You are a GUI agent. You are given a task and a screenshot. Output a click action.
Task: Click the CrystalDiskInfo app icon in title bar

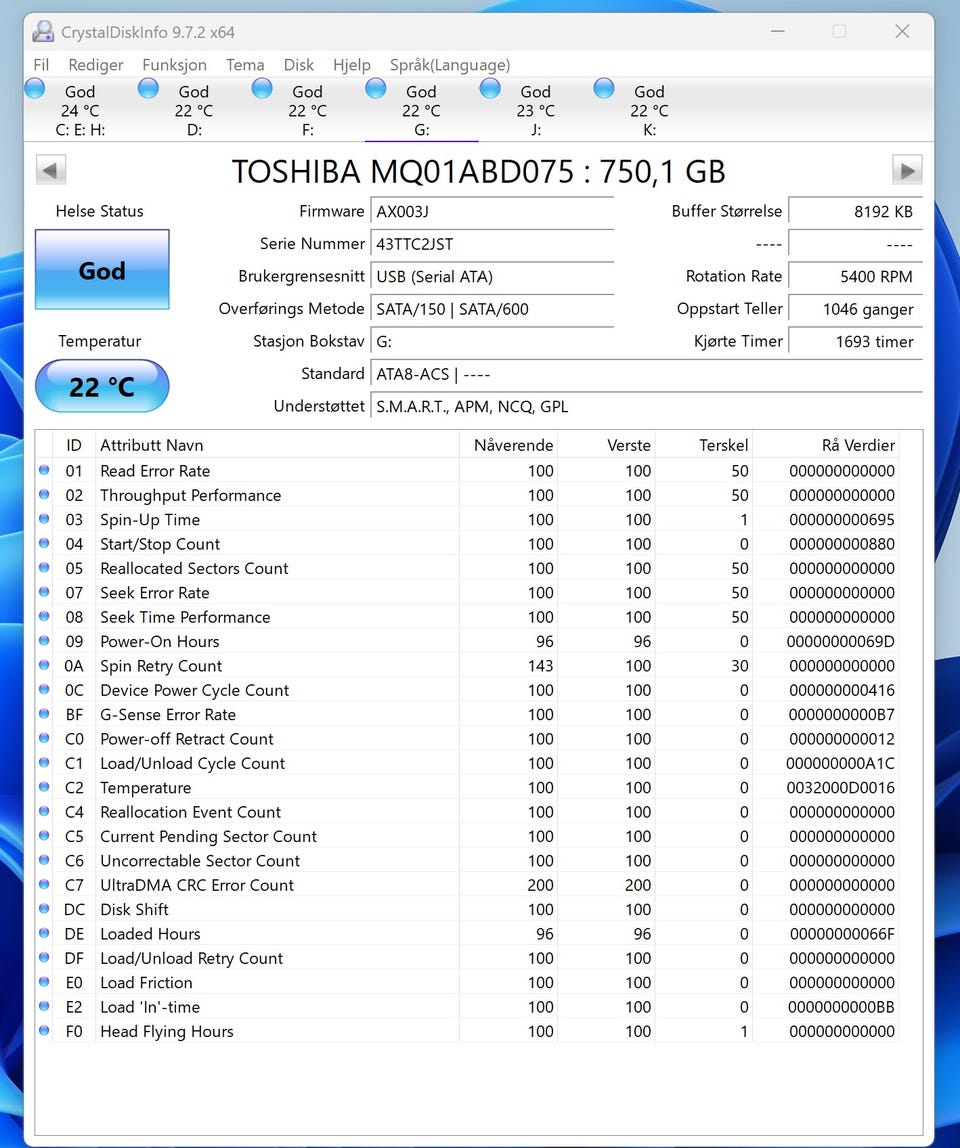(43, 31)
